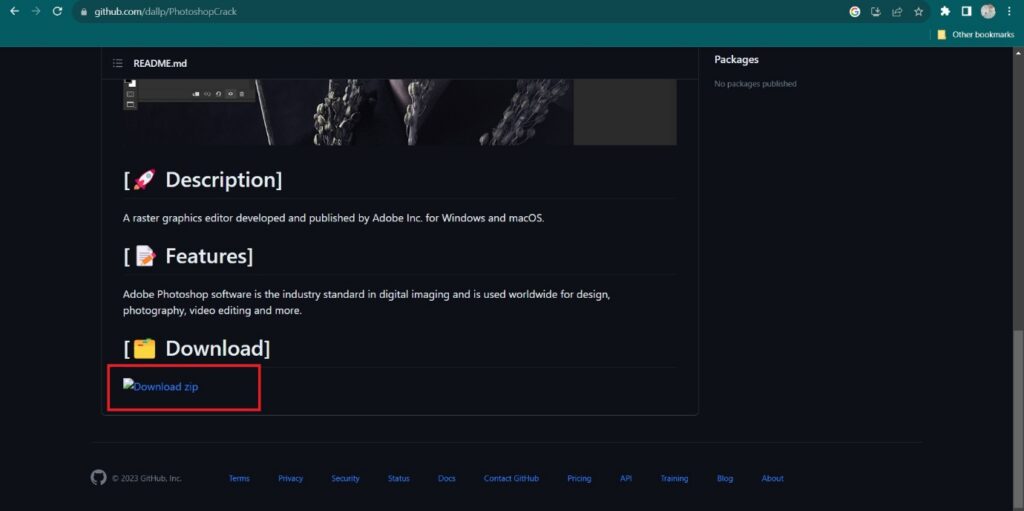Image resolution: width=1024 pixels, height=511 pixels.
Task: Expand the Other bookmarks folder
Action: tap(968, 34)
